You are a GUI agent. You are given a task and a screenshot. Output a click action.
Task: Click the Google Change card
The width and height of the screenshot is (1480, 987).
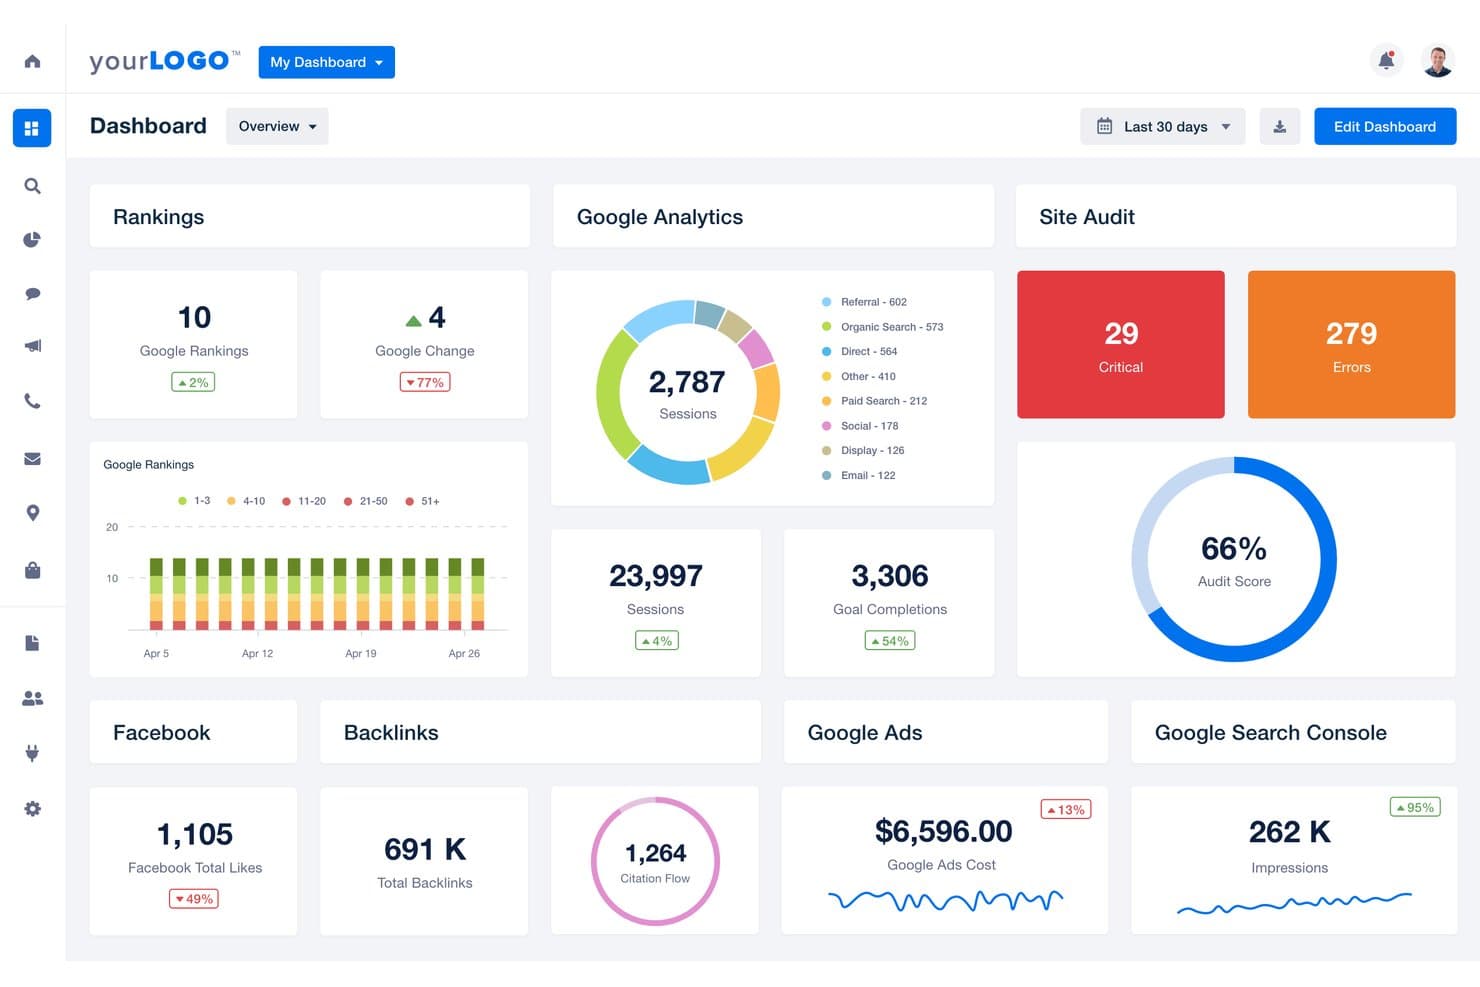pyautogui.click(x=424, y=344)
